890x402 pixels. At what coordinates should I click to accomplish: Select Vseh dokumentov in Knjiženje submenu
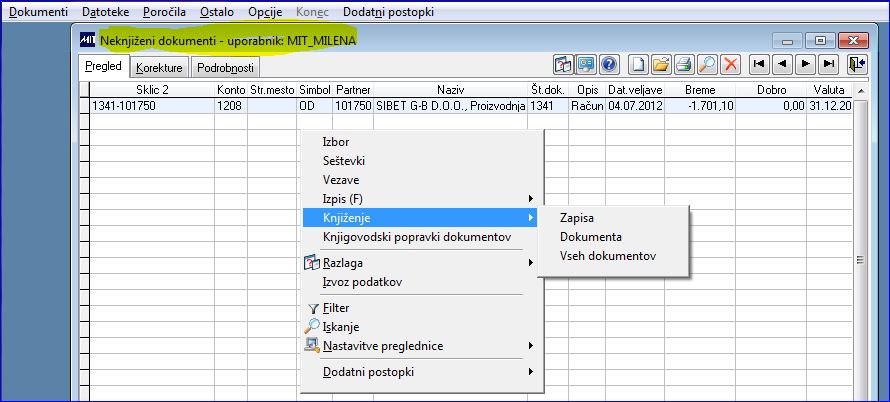[608, 256]
